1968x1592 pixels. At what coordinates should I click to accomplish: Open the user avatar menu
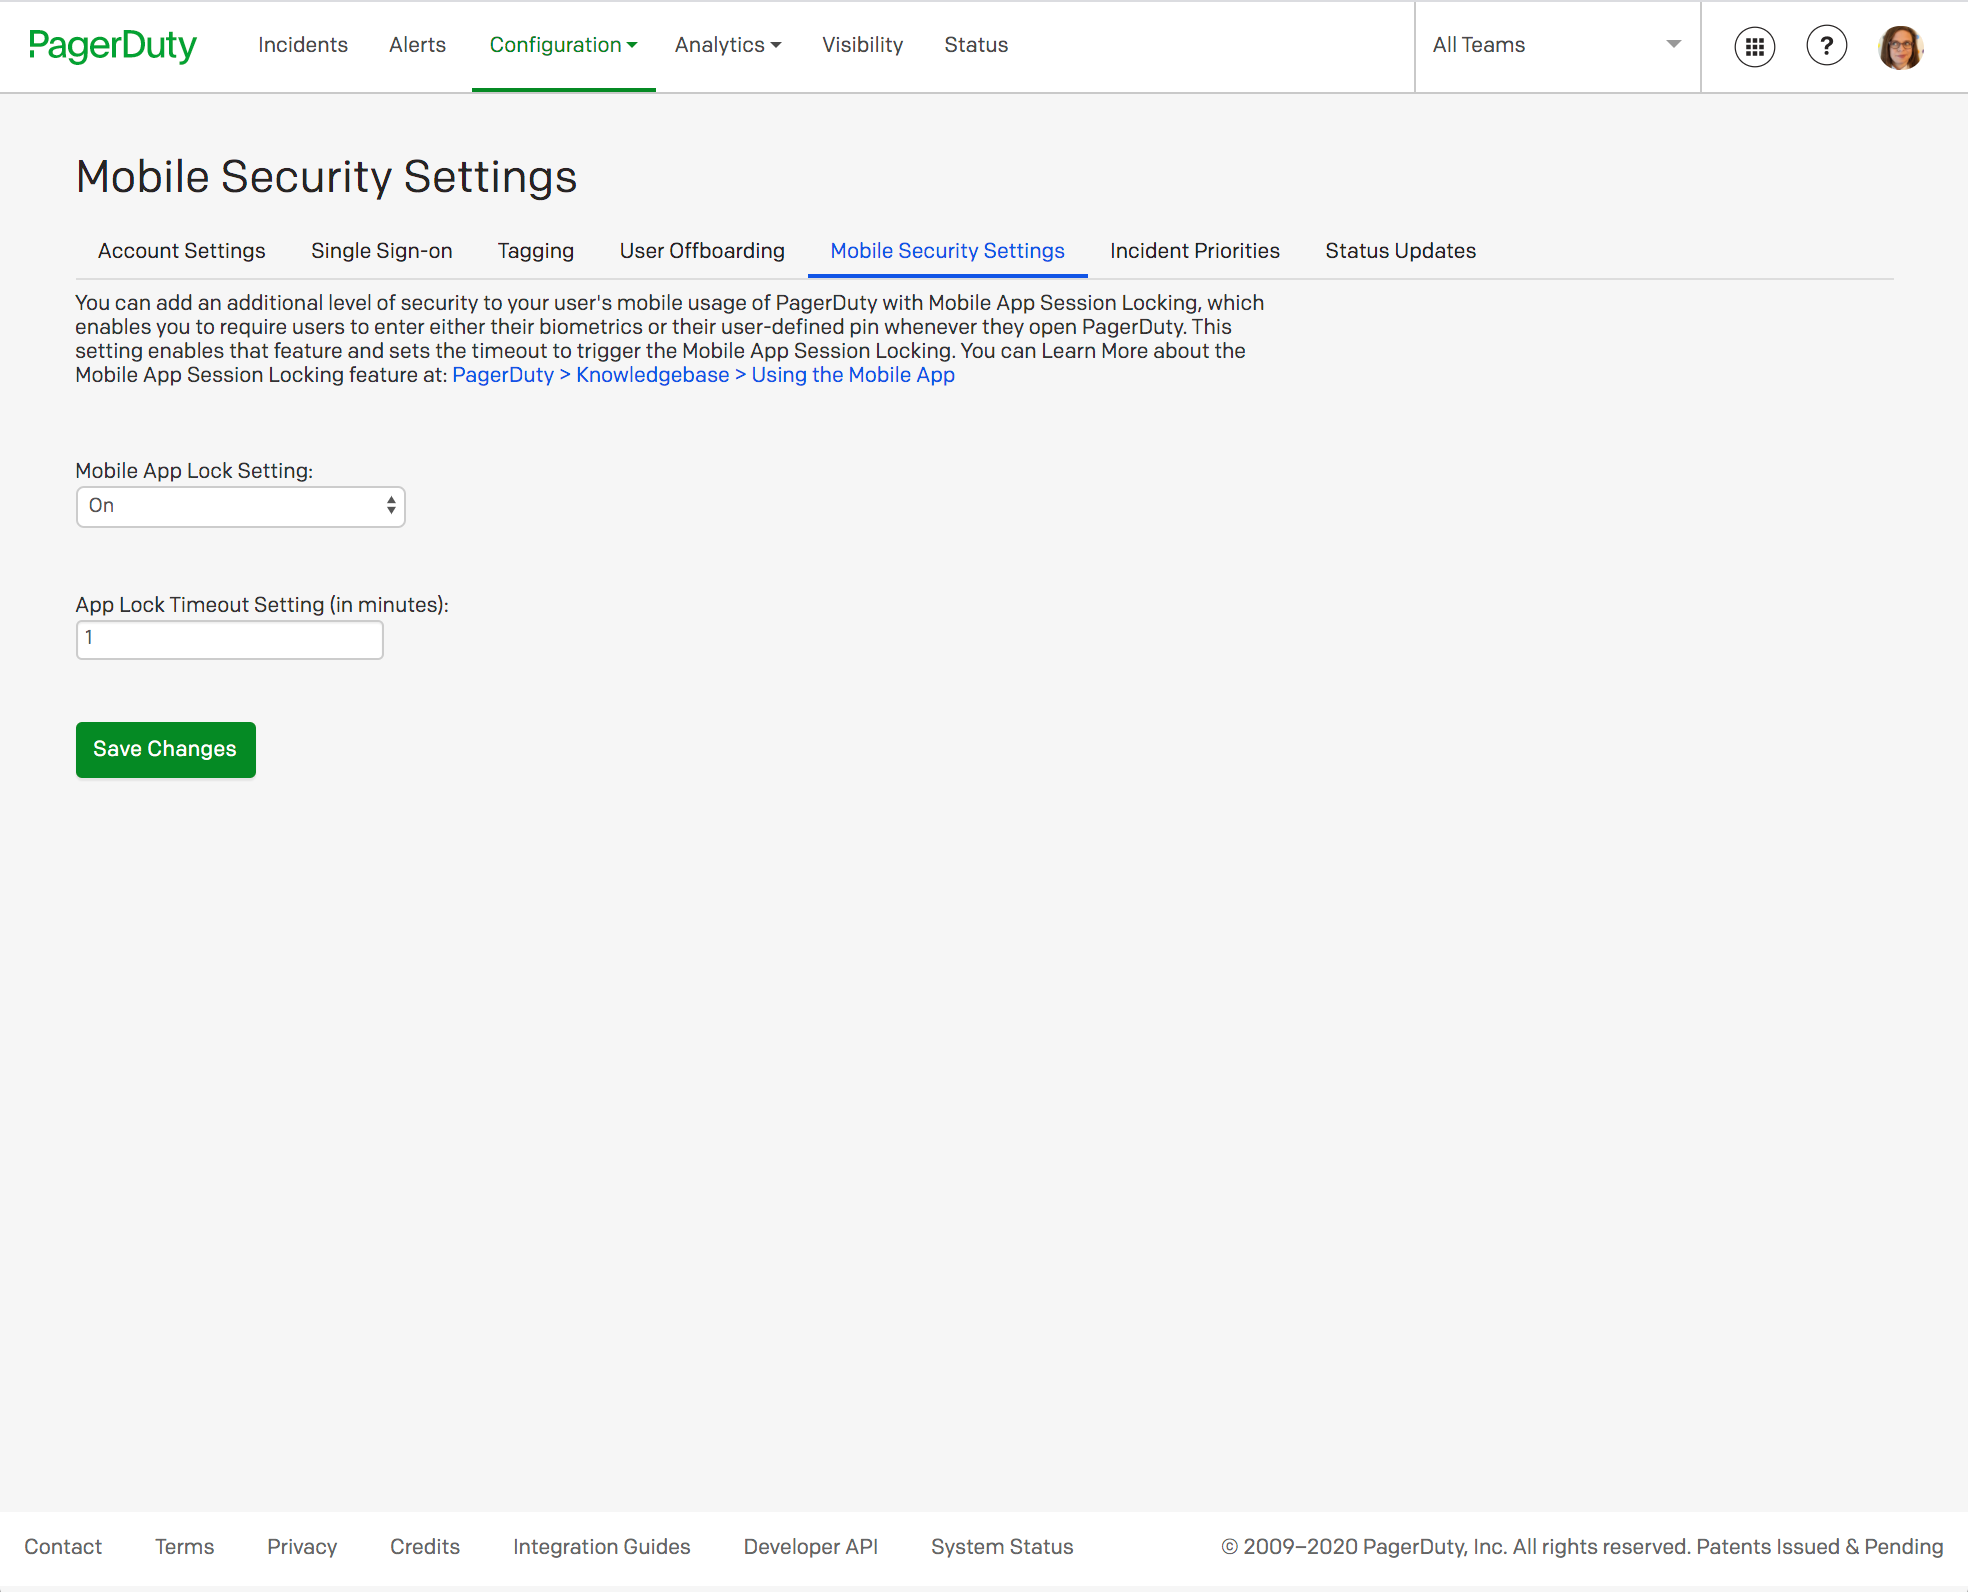coord(1900,46)
